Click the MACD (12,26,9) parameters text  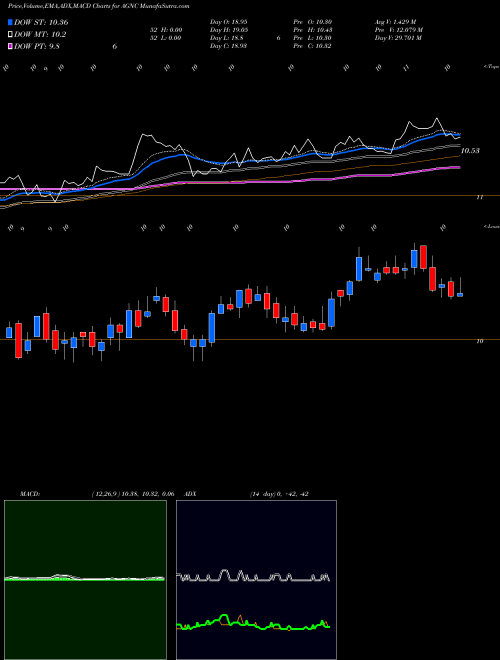[x=133, y=494]
